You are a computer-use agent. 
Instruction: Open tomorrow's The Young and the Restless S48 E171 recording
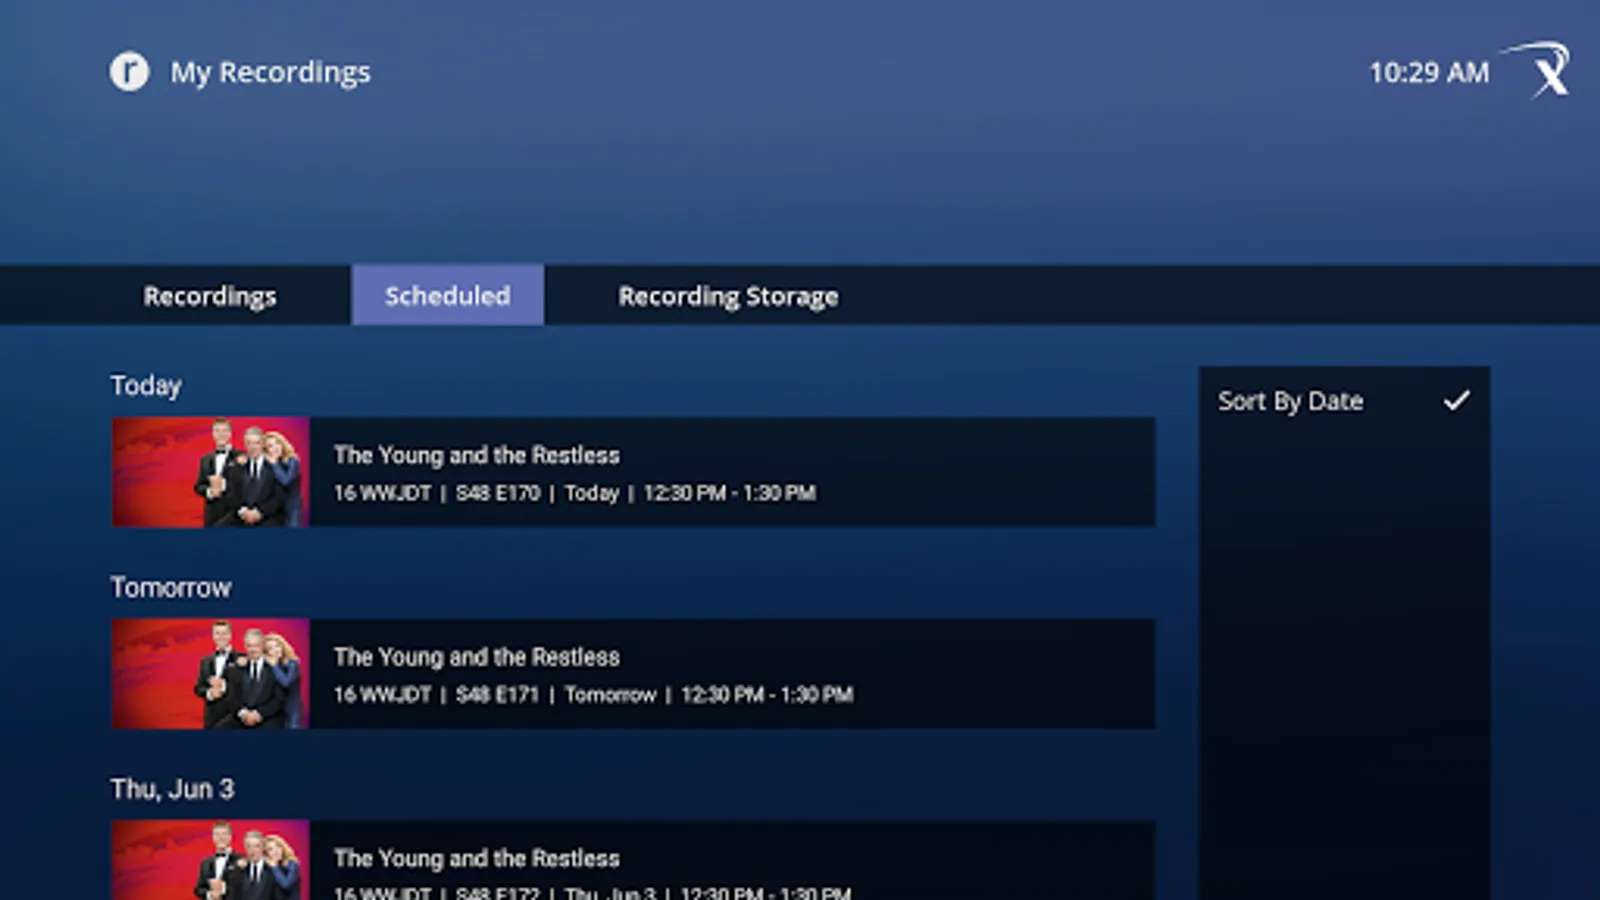(x=633, y=674)
